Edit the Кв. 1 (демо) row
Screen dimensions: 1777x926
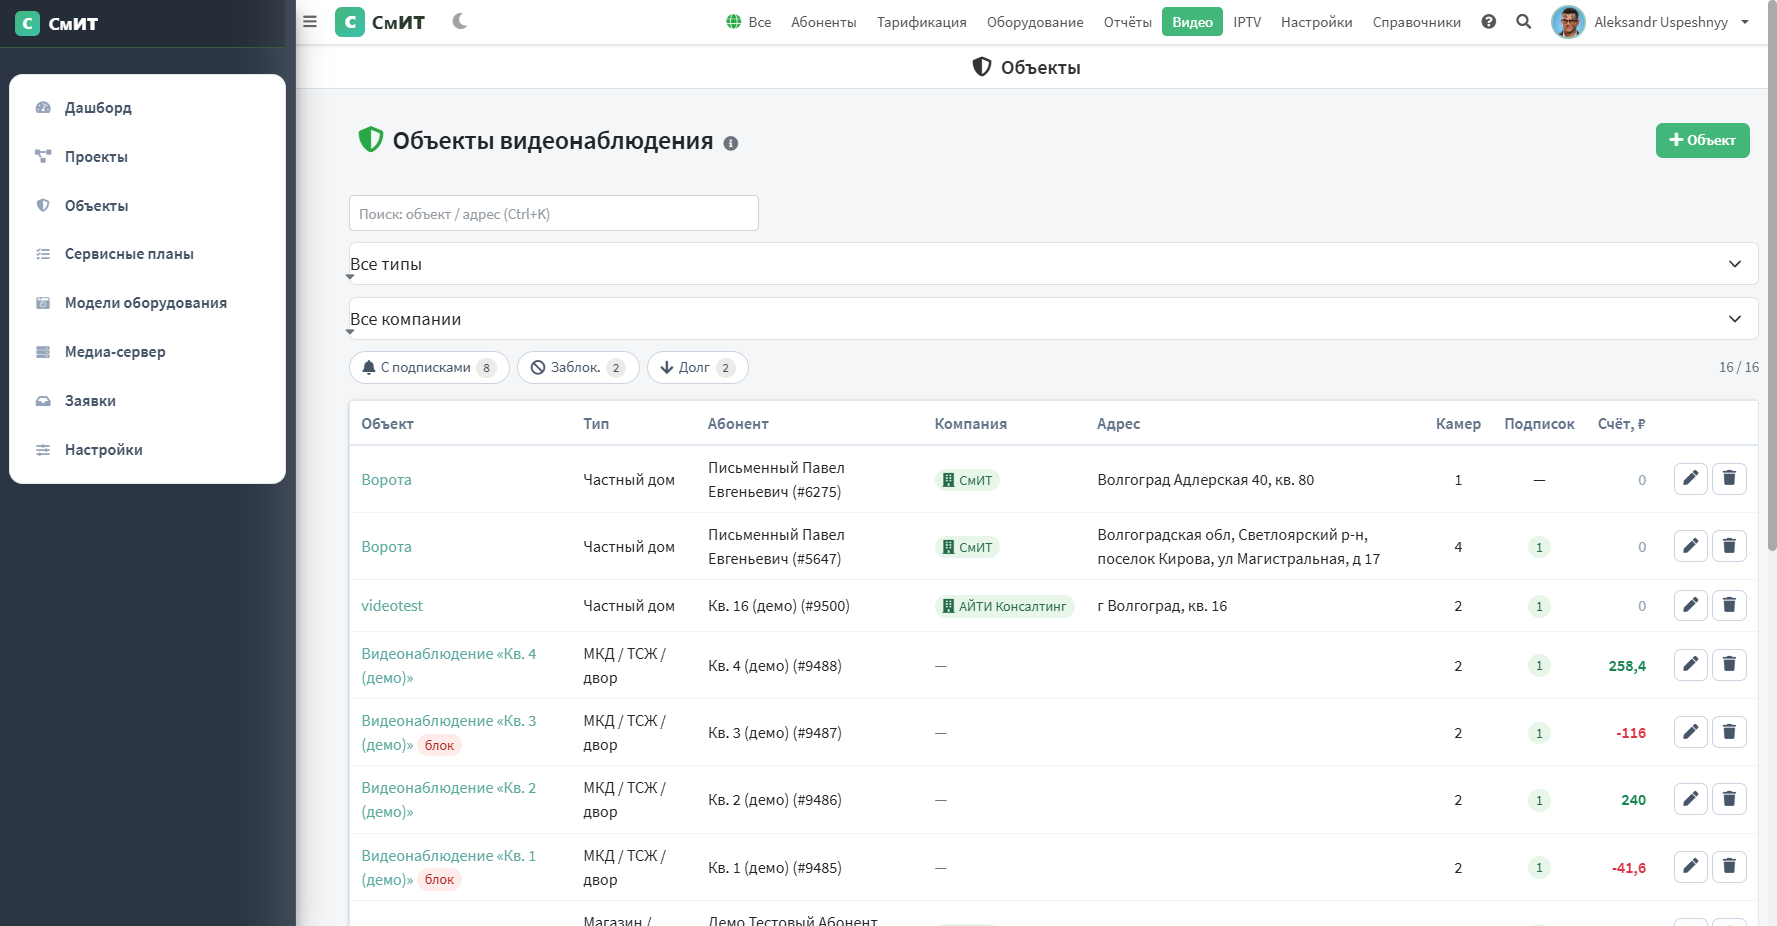1690,866
